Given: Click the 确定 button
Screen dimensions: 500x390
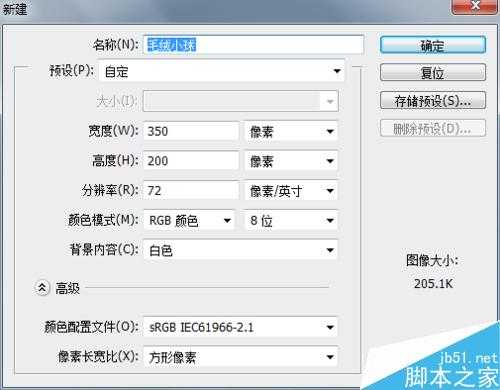Looking at the screenshot, I should [433, 45].
